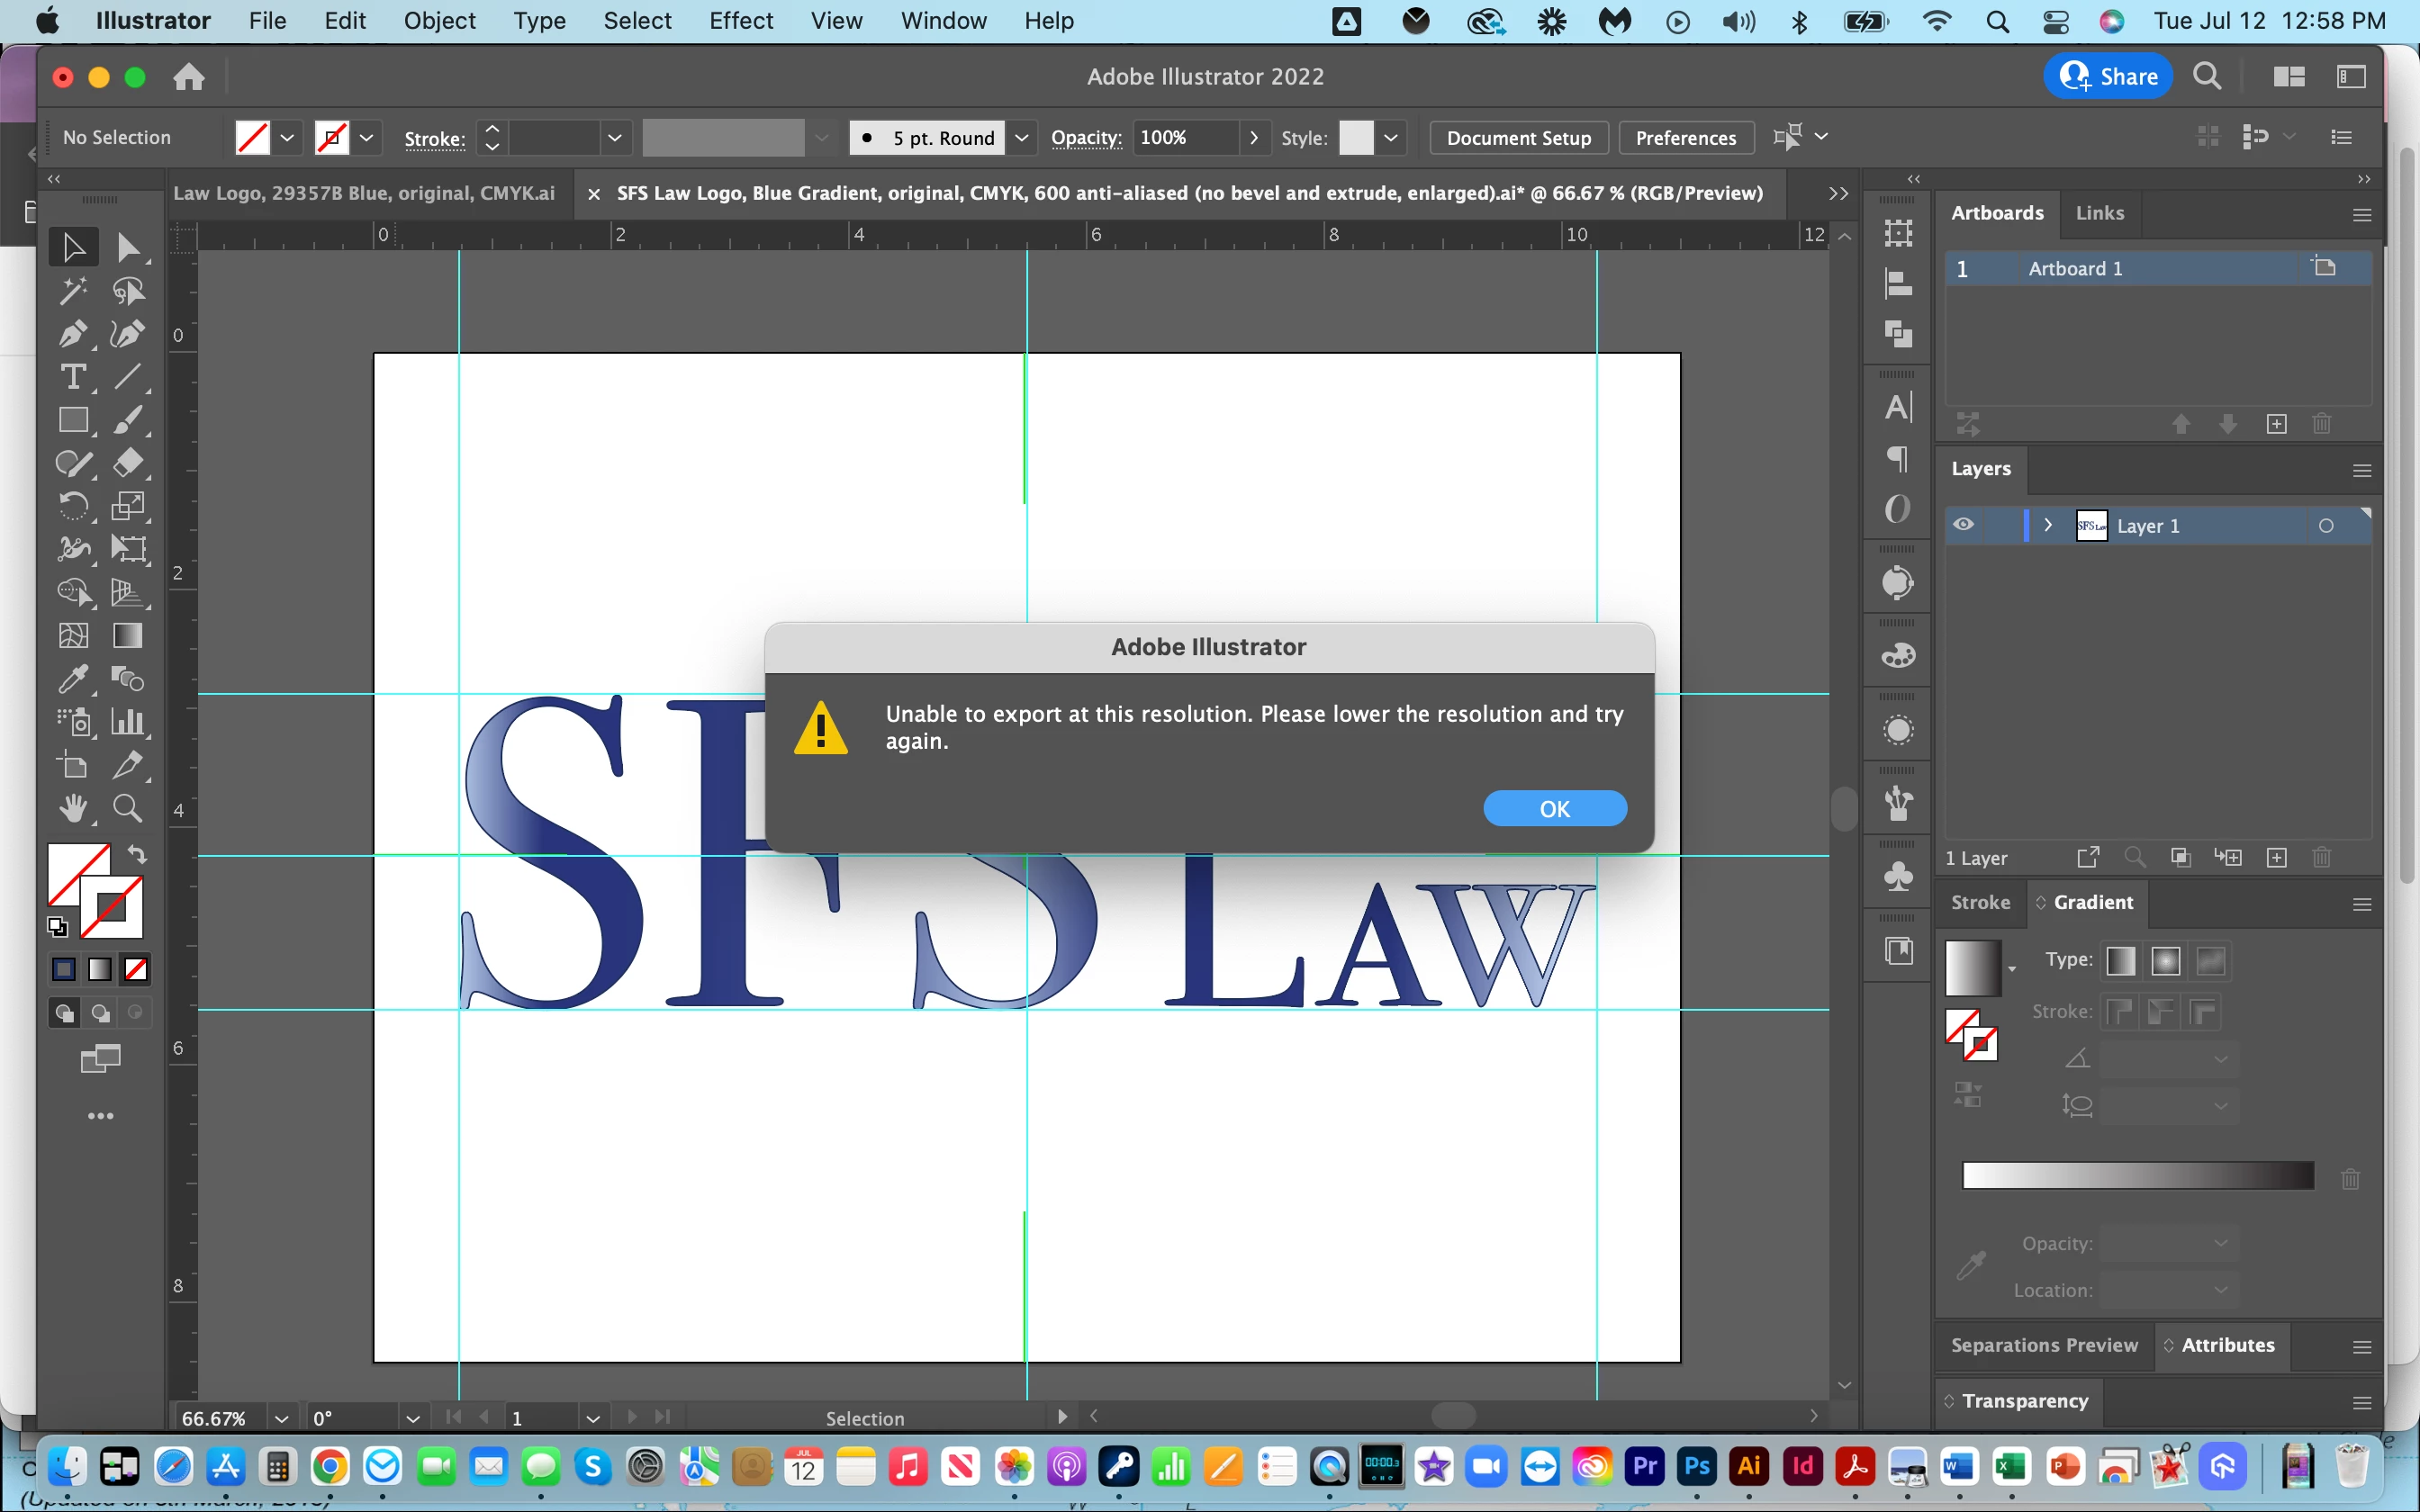Select the Gradient tool in toolbar

[127, 636]
